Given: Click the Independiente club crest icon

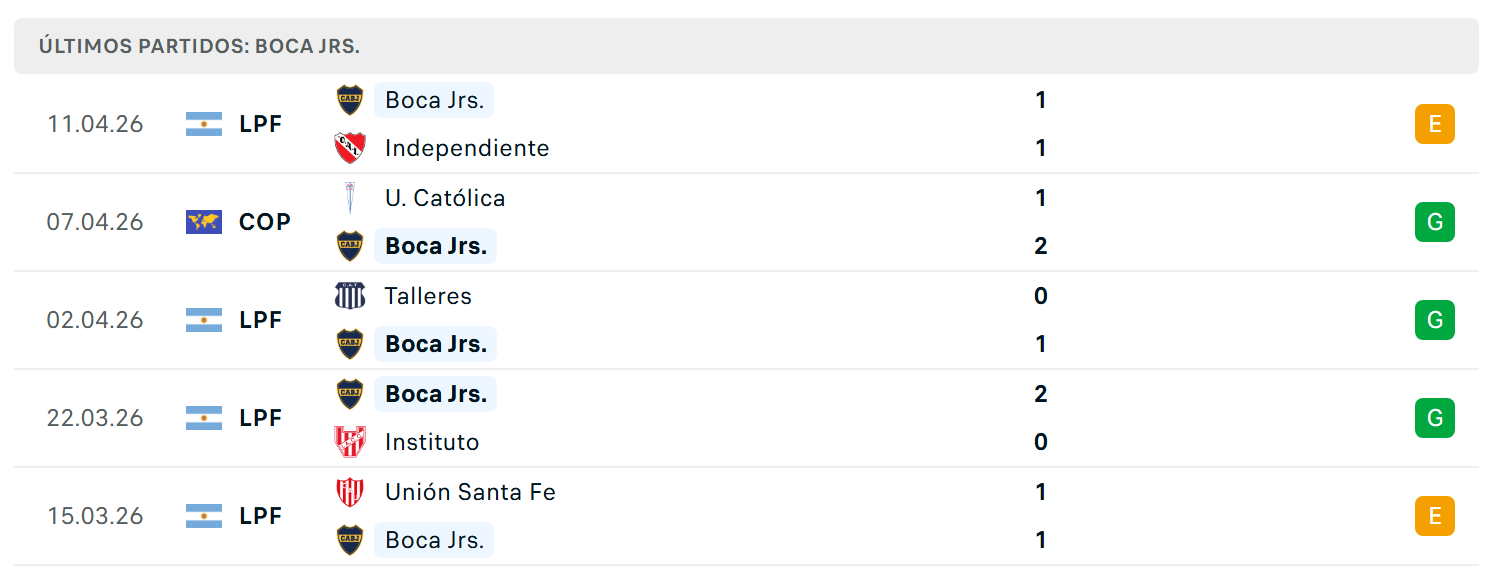Looking at the screenshot, I should 349,148.
